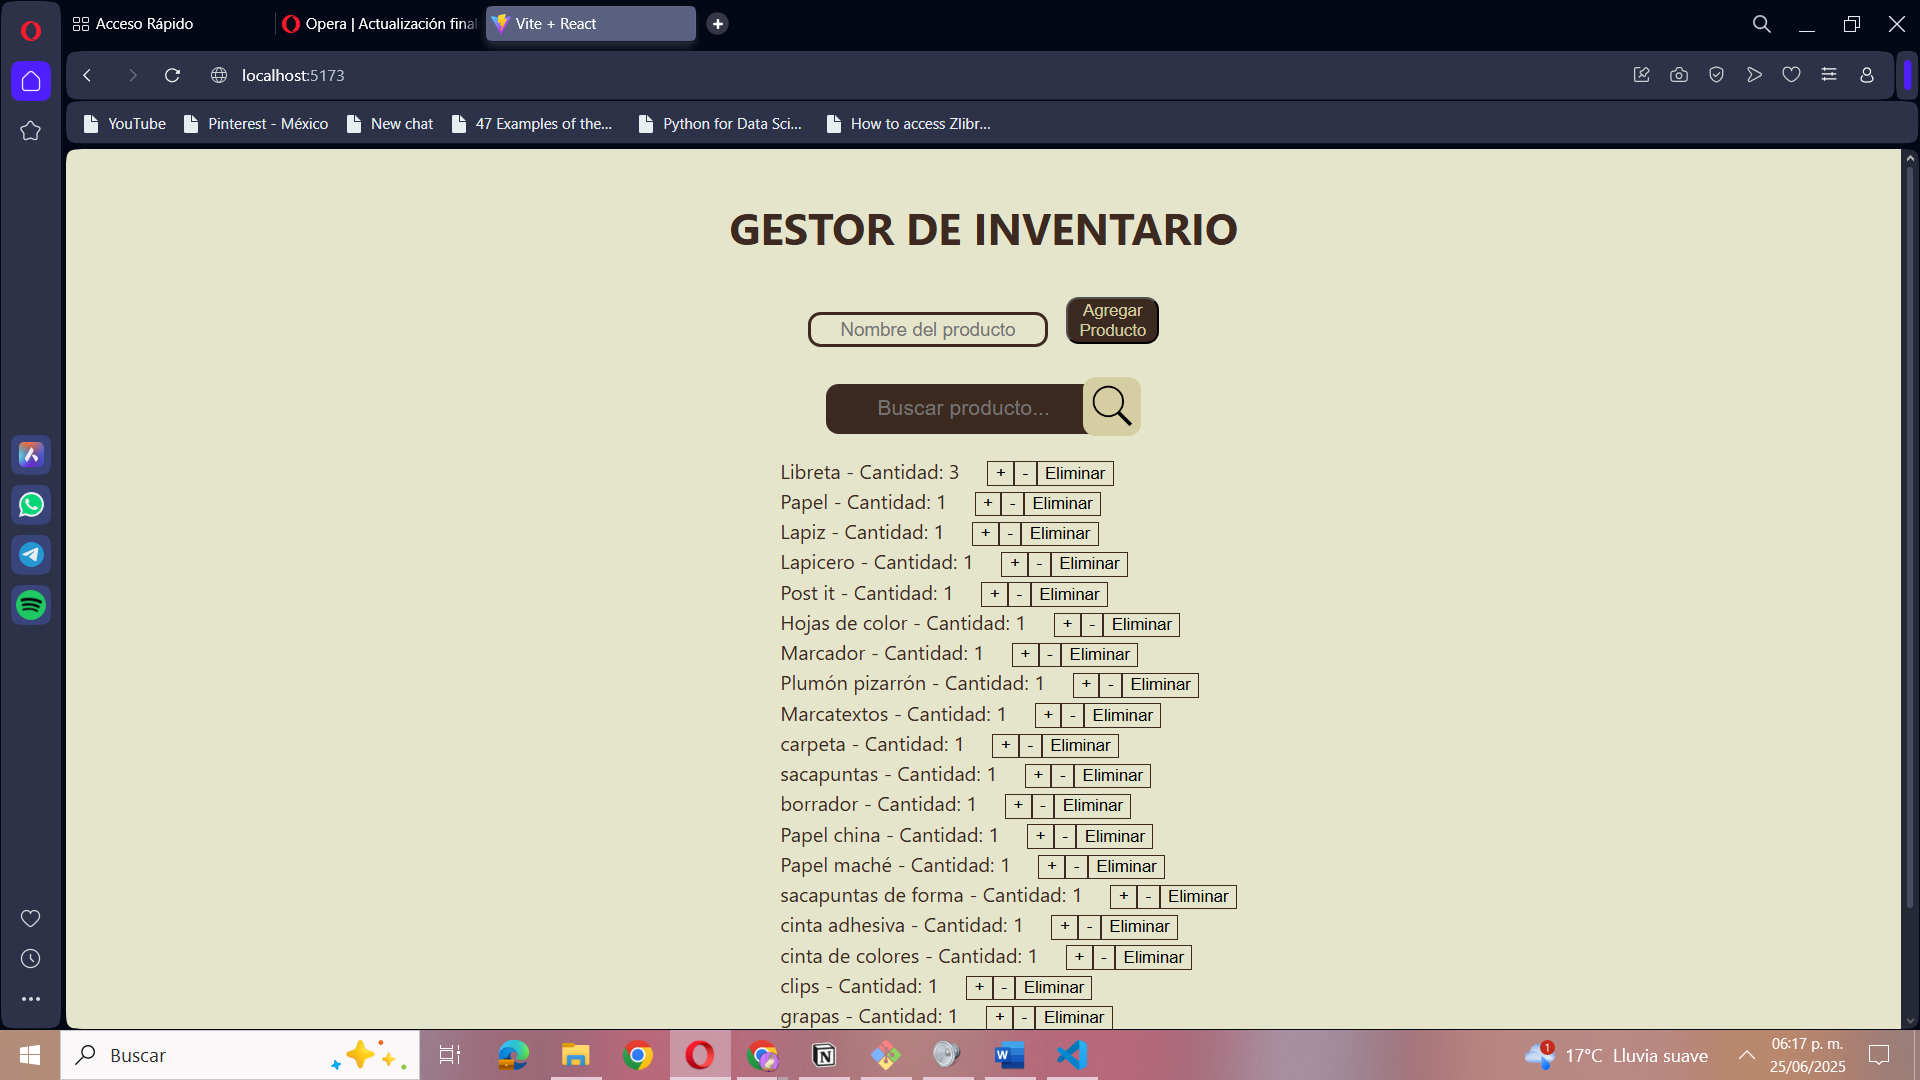Decrease Libreta quantity with minus
The height and width of the screenshot is (1080, 1920).
[x=1025, y=473]
